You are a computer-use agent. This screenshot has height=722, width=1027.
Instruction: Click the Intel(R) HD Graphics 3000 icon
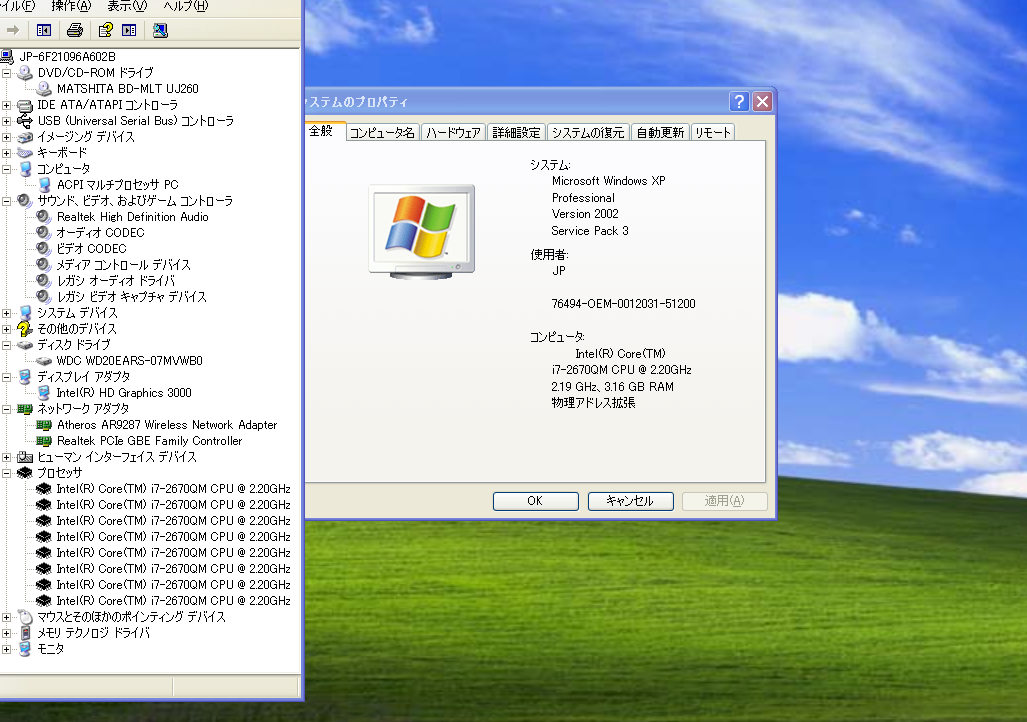coord(44,392)
